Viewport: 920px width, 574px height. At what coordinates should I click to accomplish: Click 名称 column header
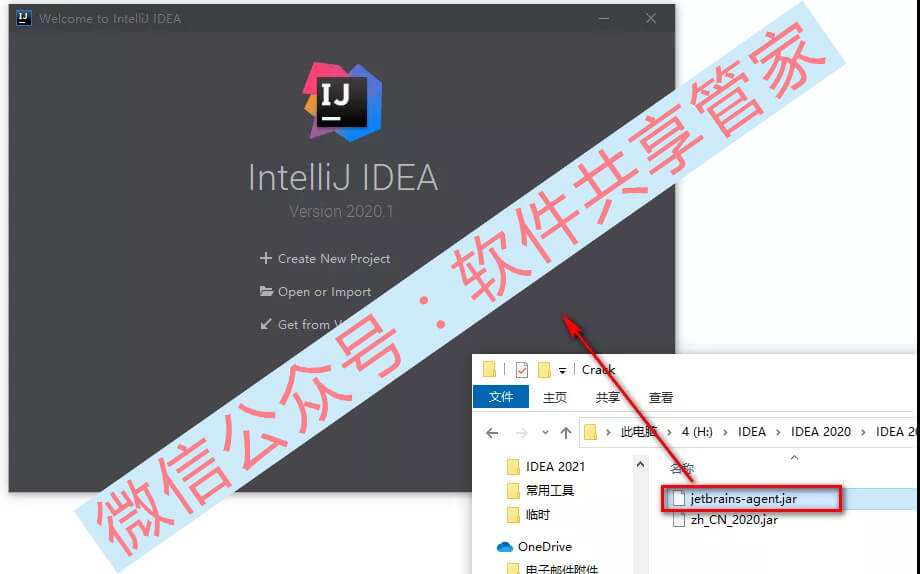click(x=682, y=468)
